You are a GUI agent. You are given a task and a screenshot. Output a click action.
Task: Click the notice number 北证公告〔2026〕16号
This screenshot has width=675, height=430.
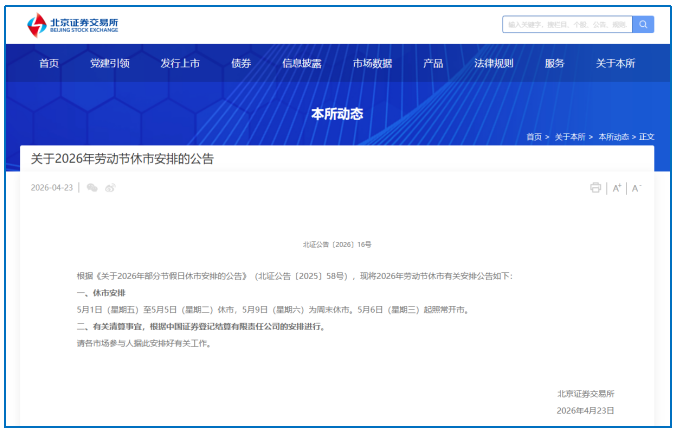[x=337, y=244]
